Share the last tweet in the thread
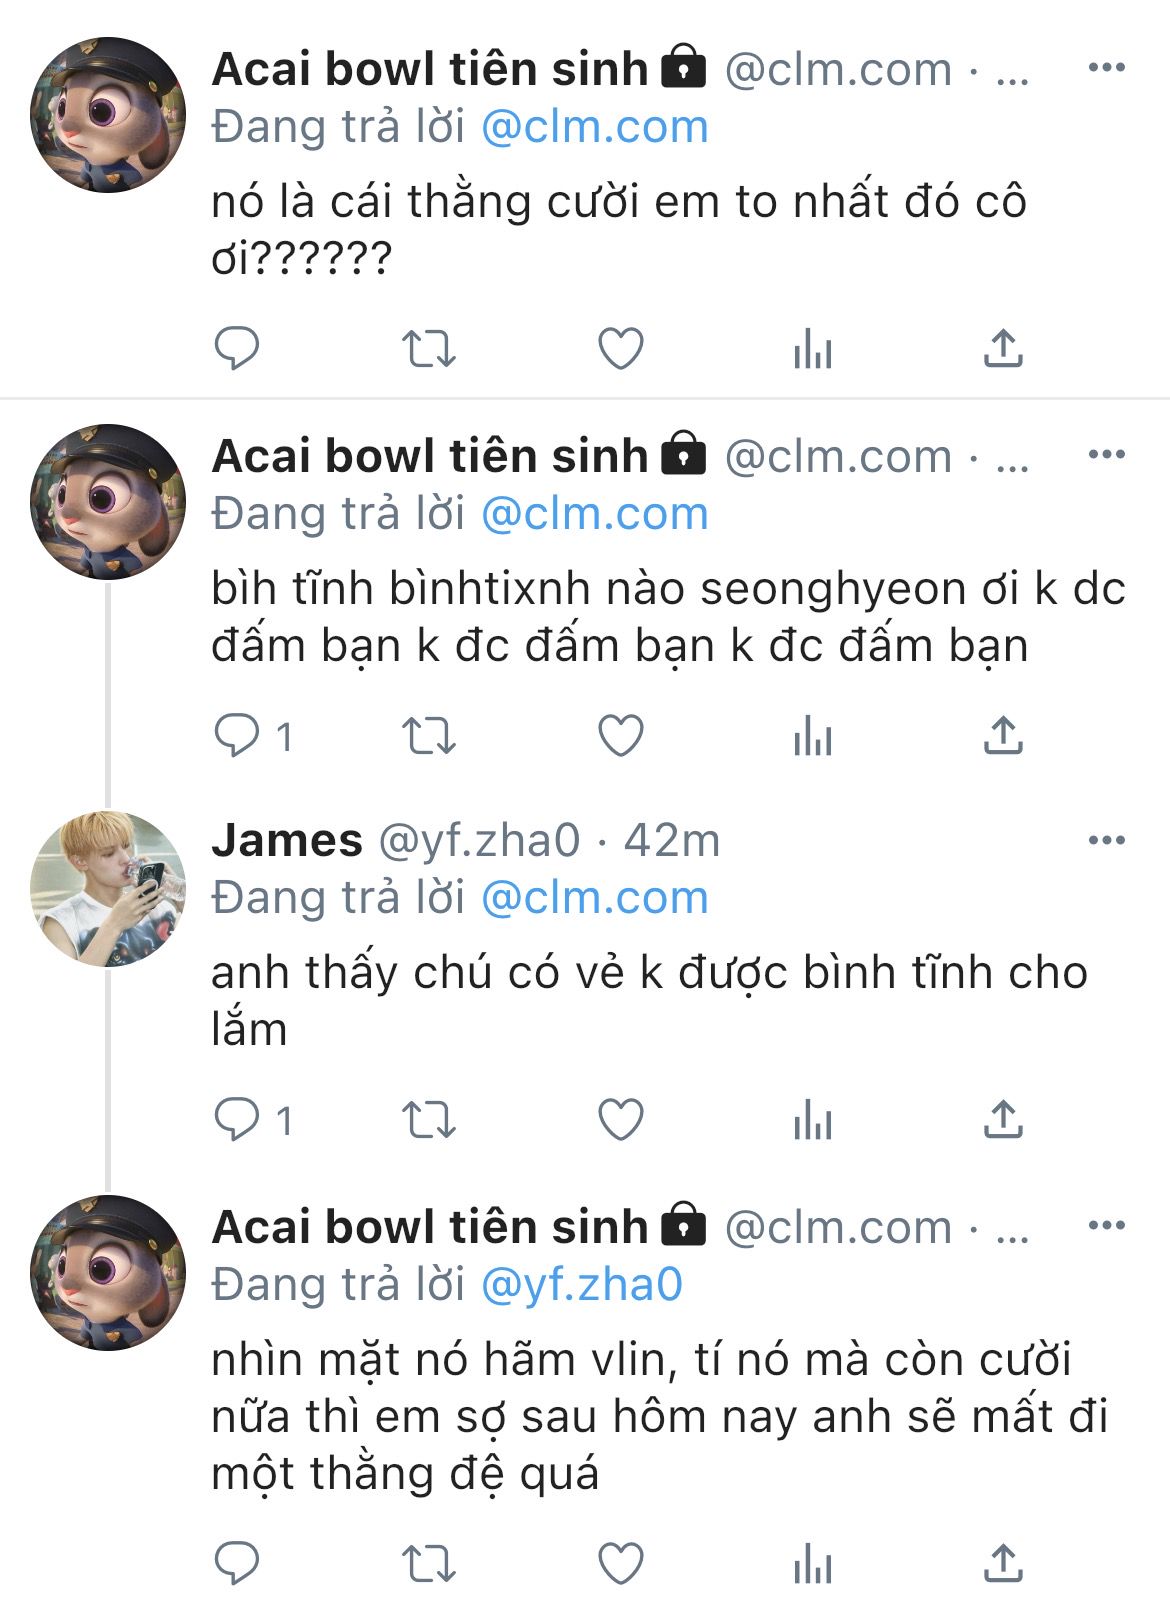This screenshot has height=1610, width=1170. coord(1003,1562)
